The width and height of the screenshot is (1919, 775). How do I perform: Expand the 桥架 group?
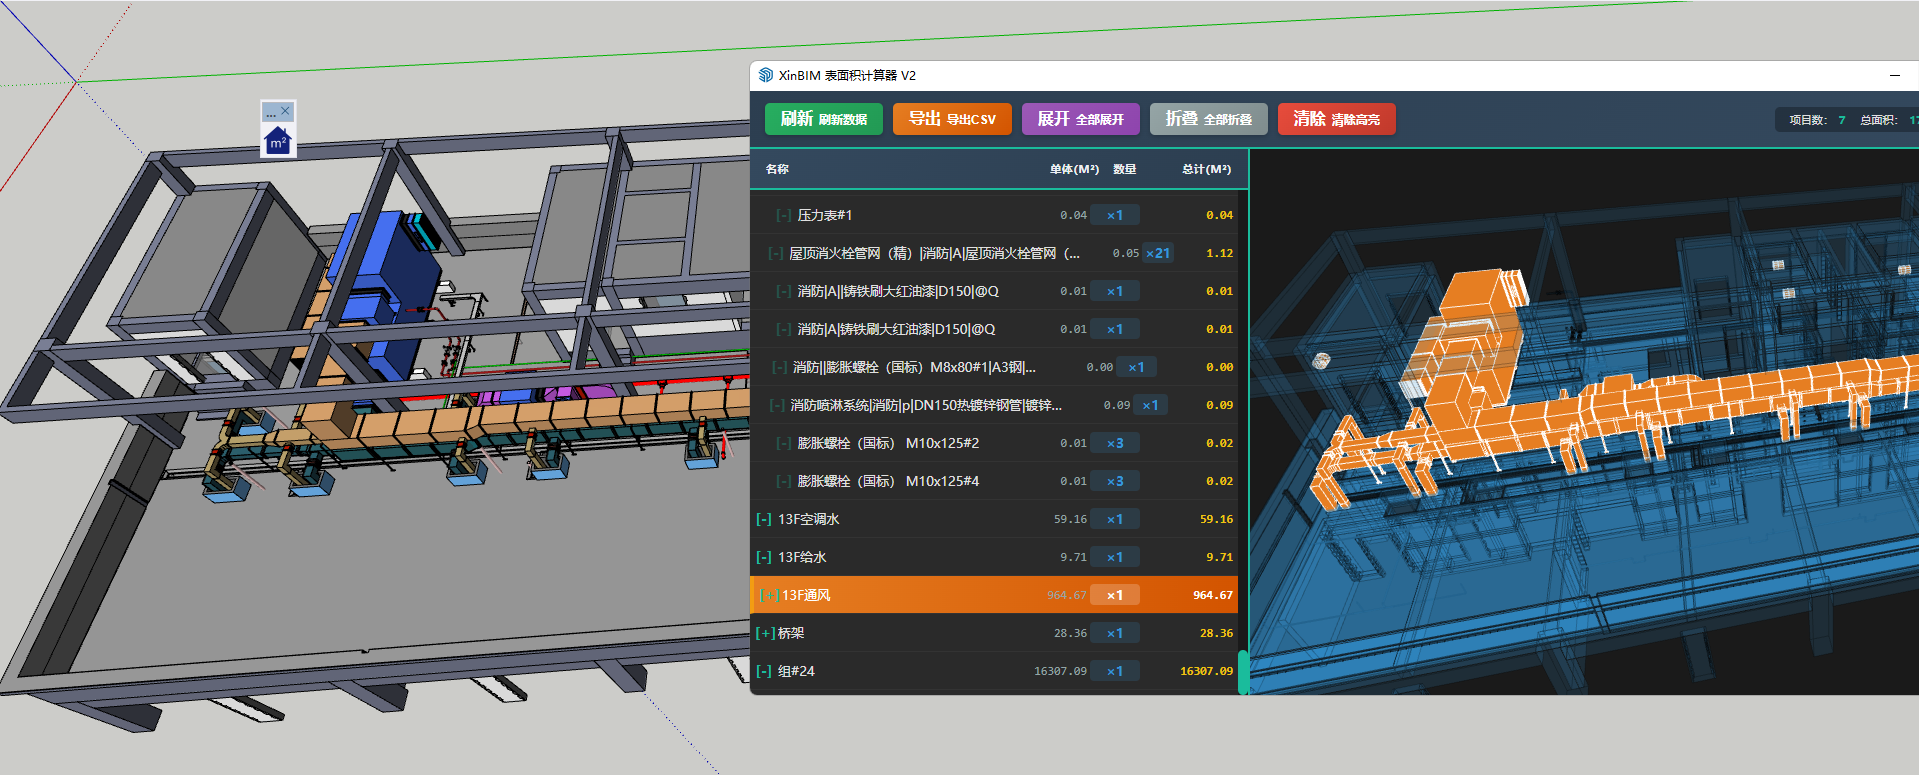coord(765,633)
